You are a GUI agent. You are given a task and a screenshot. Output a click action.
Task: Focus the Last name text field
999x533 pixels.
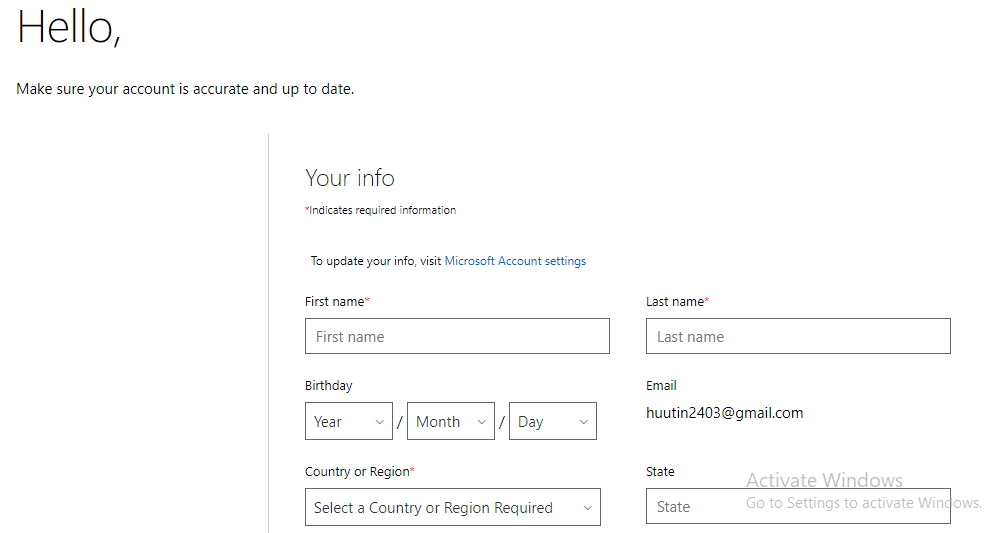click(x=798, y=336)
